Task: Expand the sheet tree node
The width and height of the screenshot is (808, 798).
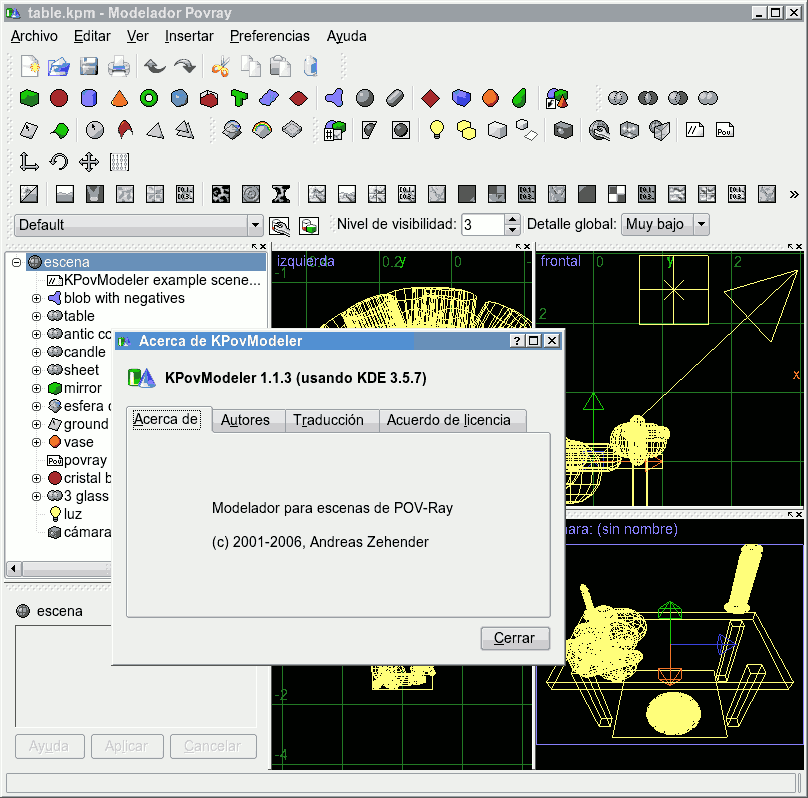Action: tap(36, 370)
